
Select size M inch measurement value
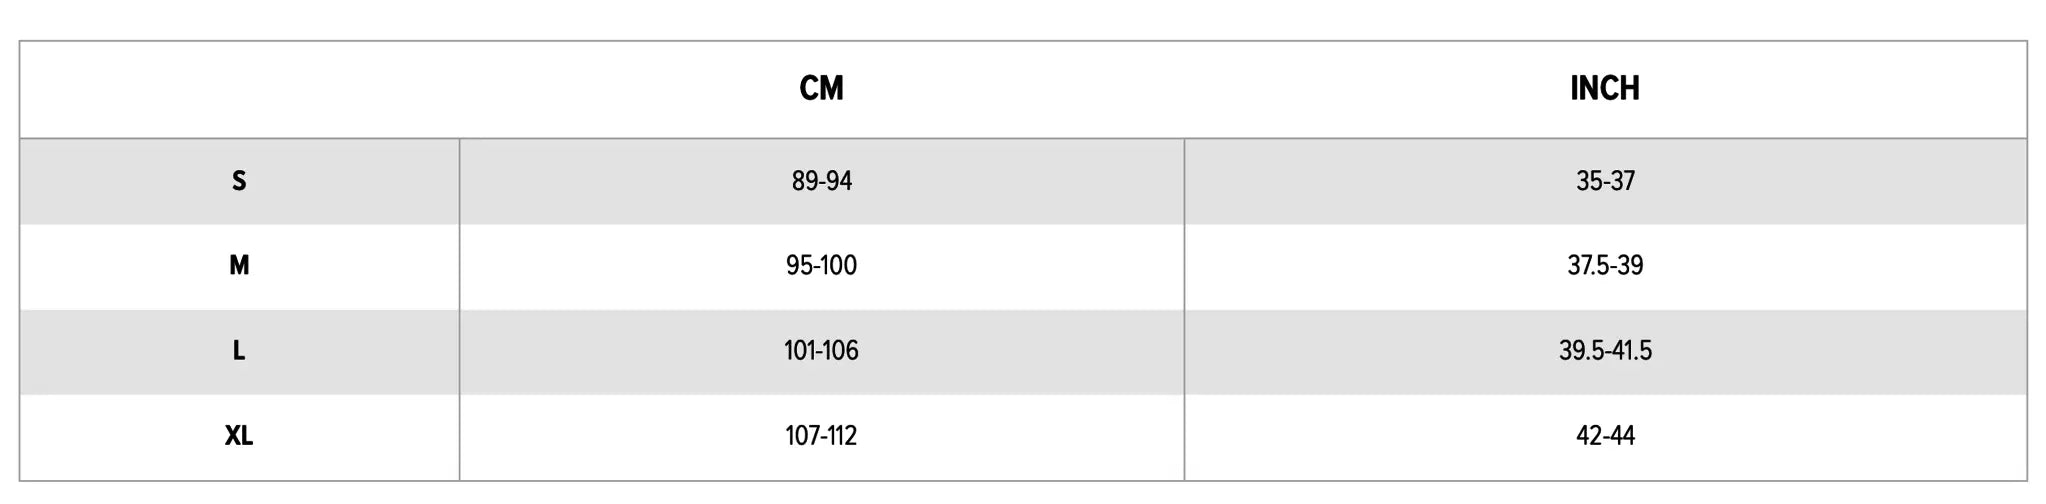point(1605,266)
